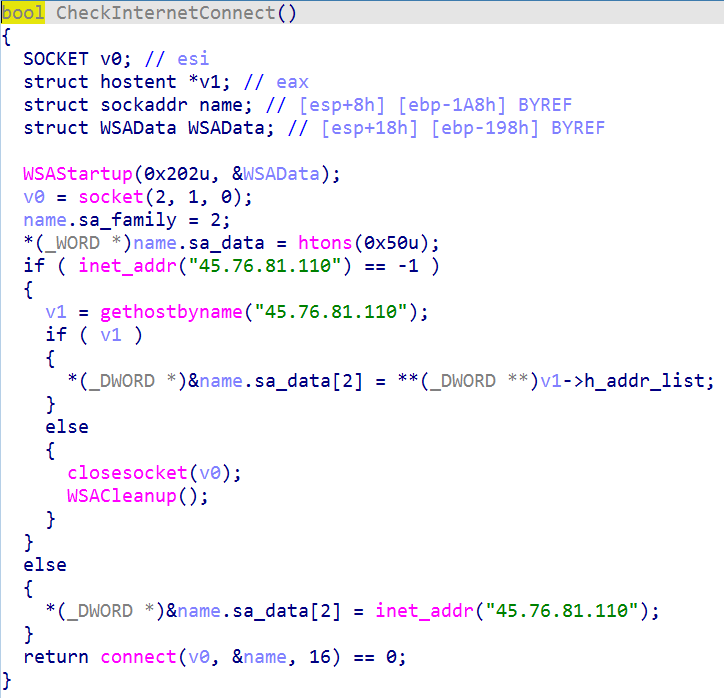The width and height of the screenshot is (724, 698).
Task: Select the 'name.sa_family = 2;' line
Action: [127, 220]
